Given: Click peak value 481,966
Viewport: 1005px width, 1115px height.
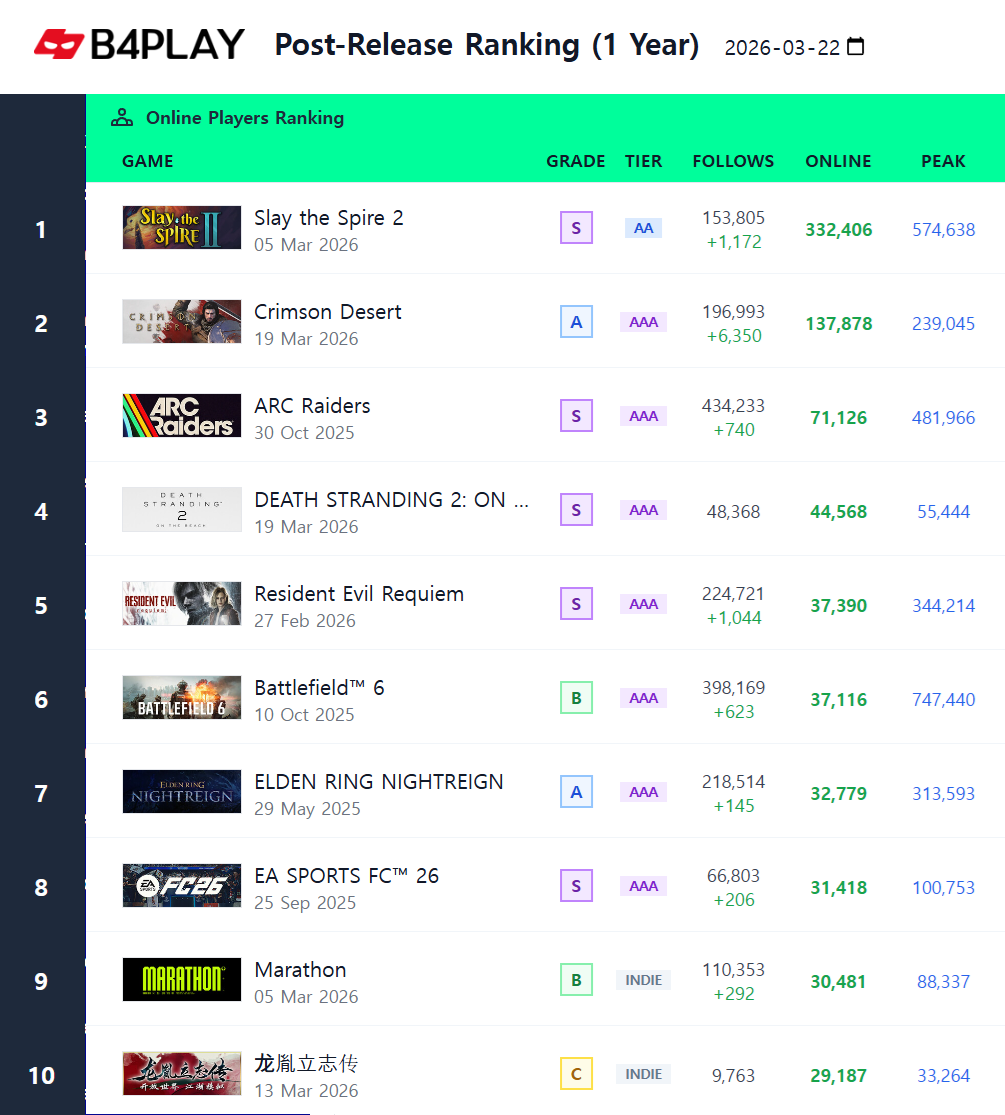Looking at the screenshot, I should click(943, 417).
